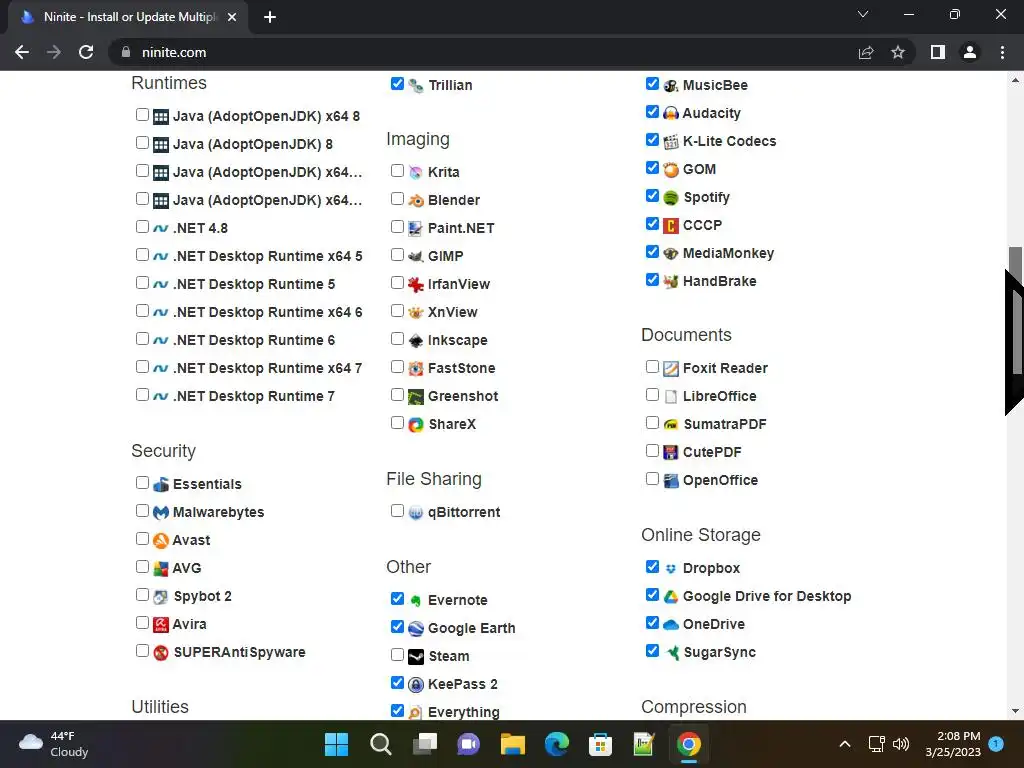Launch Microsoft Edge from the taskbar
This screenshot has height=768, width=1024.
[x=556, y=744]
